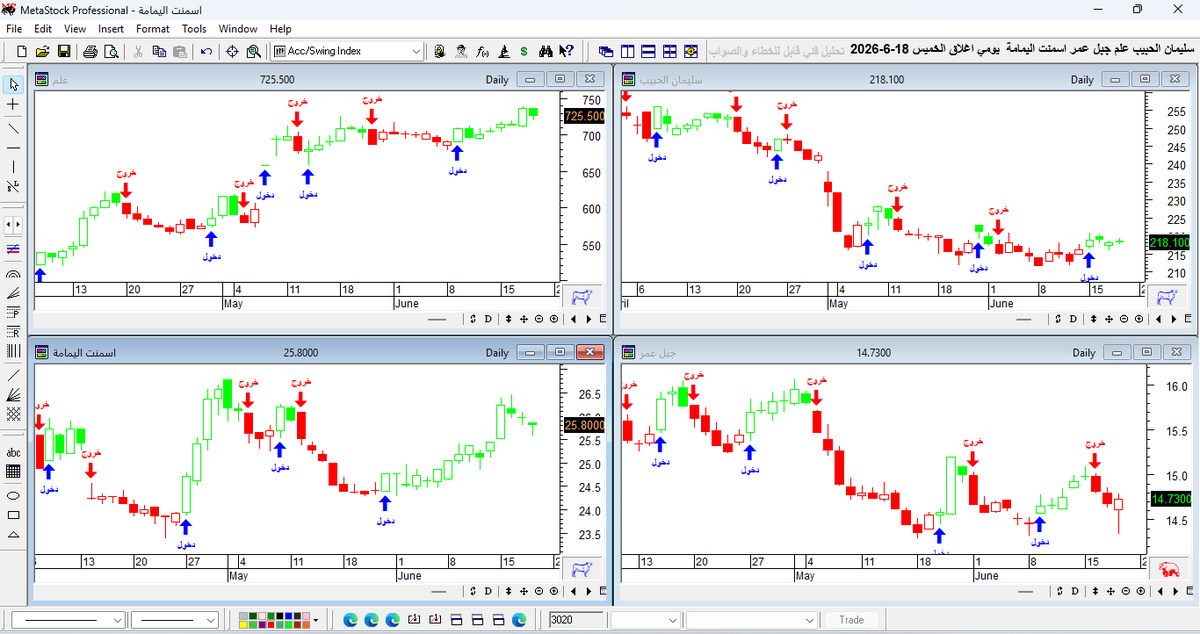Open the wide dropdown left of Trade
The image size is (1200, 634).
point(810,620)
